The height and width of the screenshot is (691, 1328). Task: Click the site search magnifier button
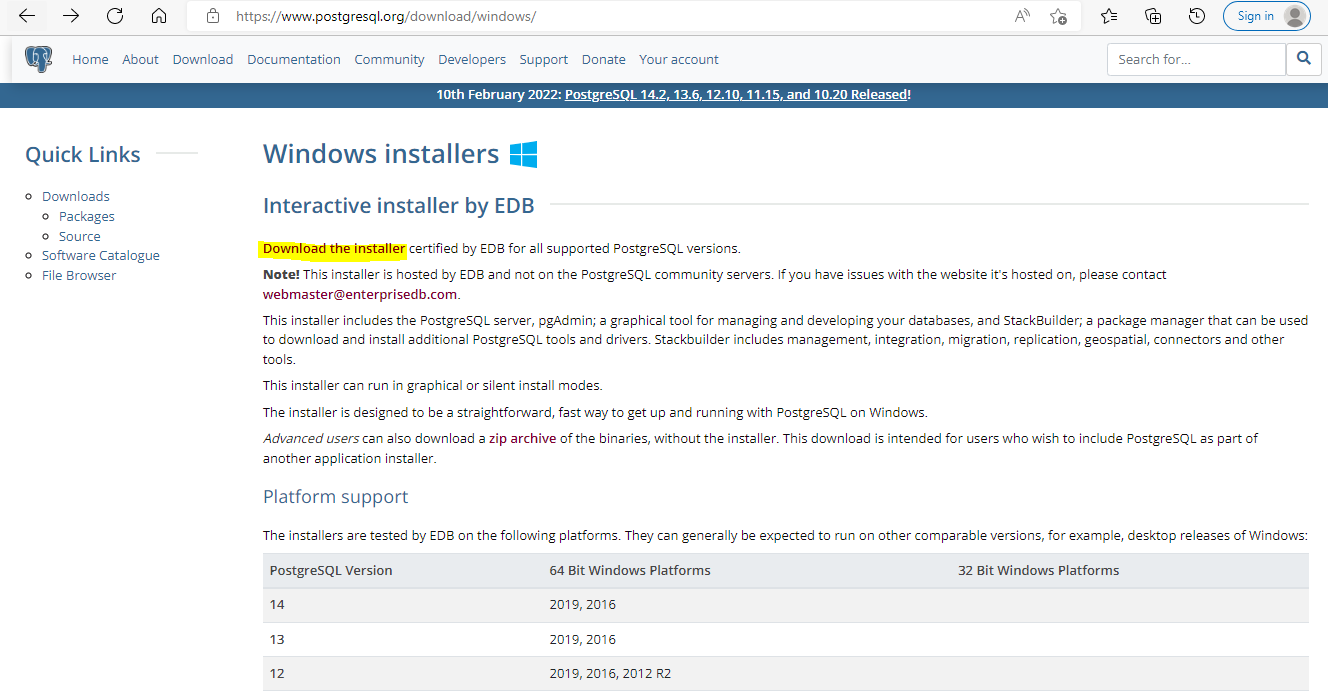1303,59
